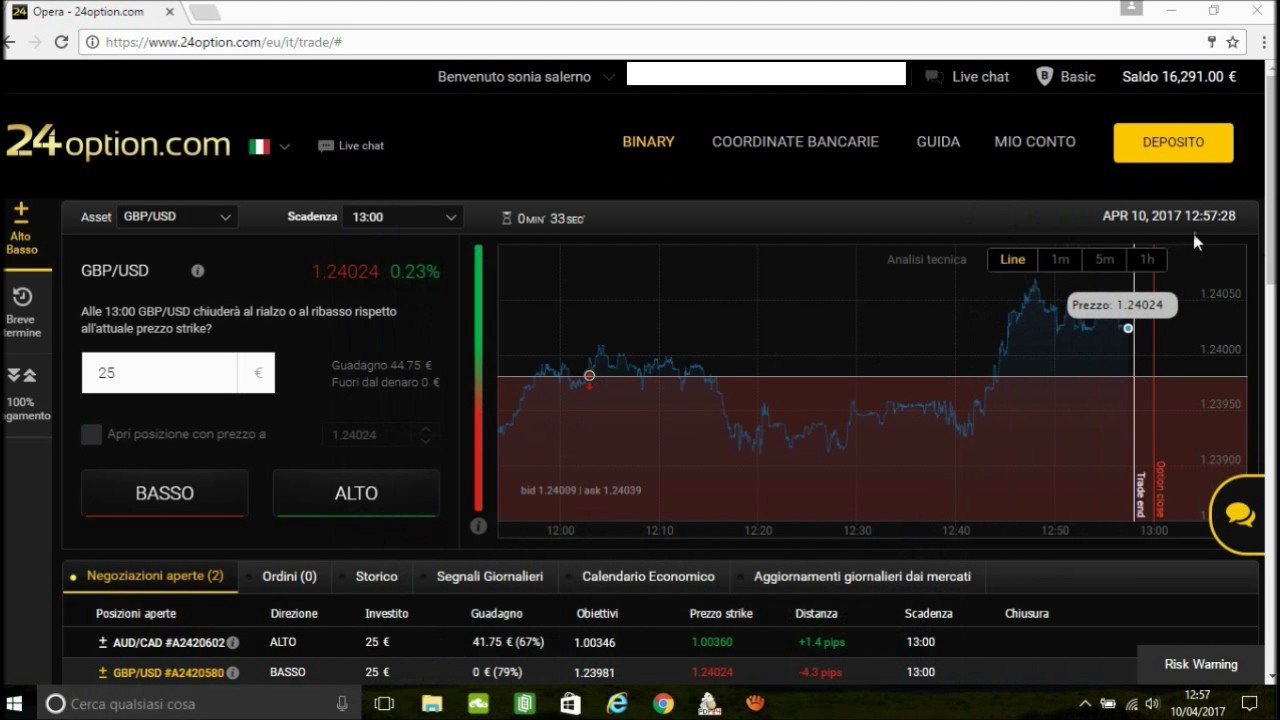The height and width of the screenshot is (720, 1280).
Task: Open the BINARY menu
Action: [648, 142]
